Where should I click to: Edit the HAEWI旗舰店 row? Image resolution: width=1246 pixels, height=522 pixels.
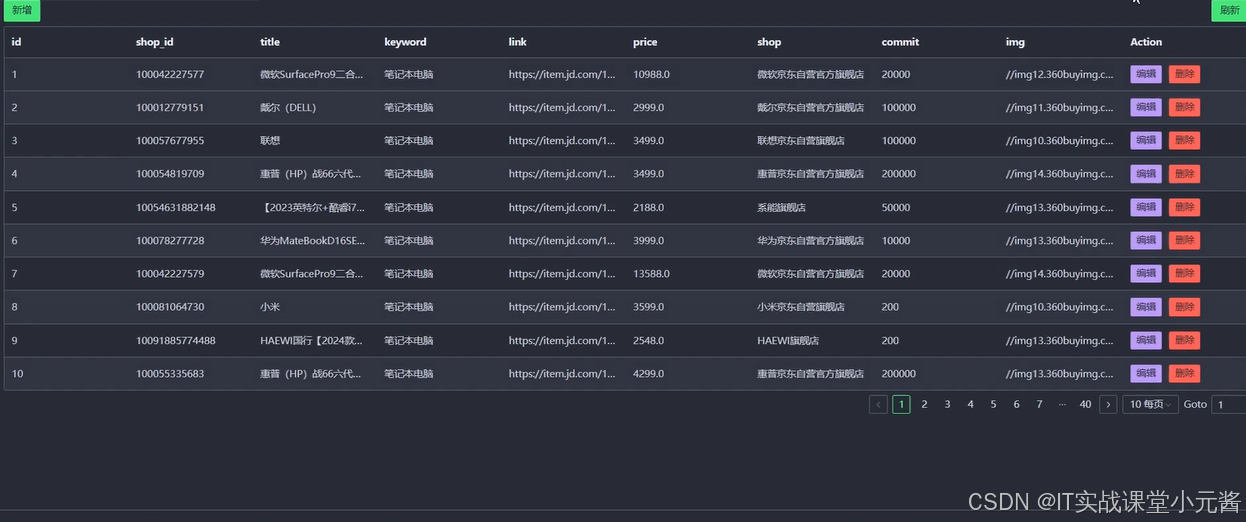click(x=1146, y=340)
